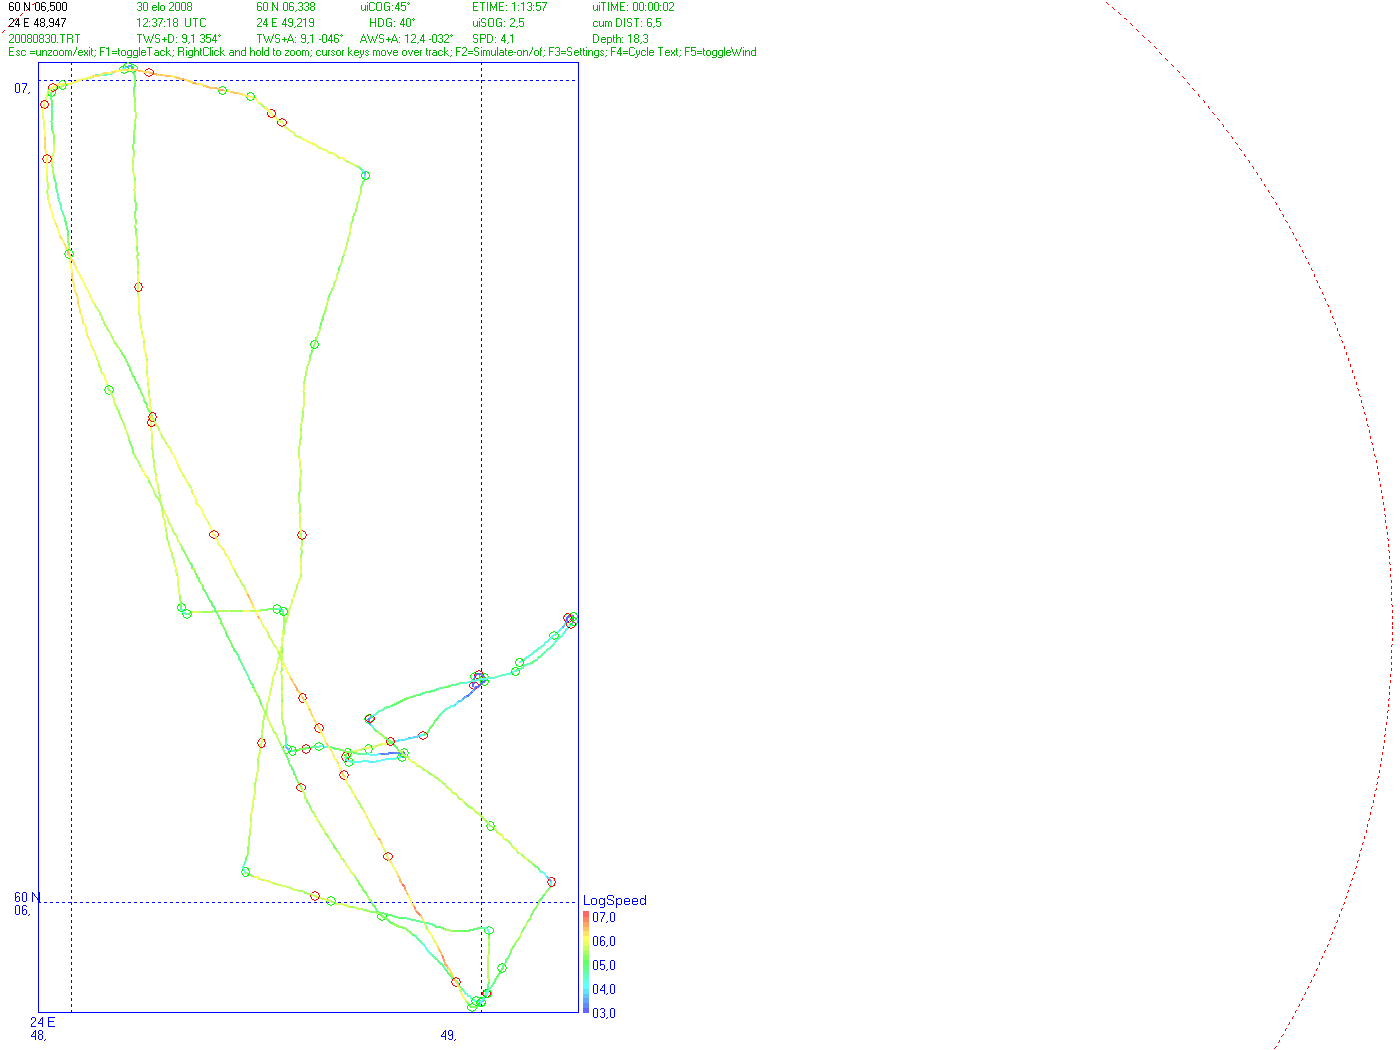Click the ETIME: 1:13:57 readout
The height and width of the screenshot is (1050, 1400).
pos(510,7)
